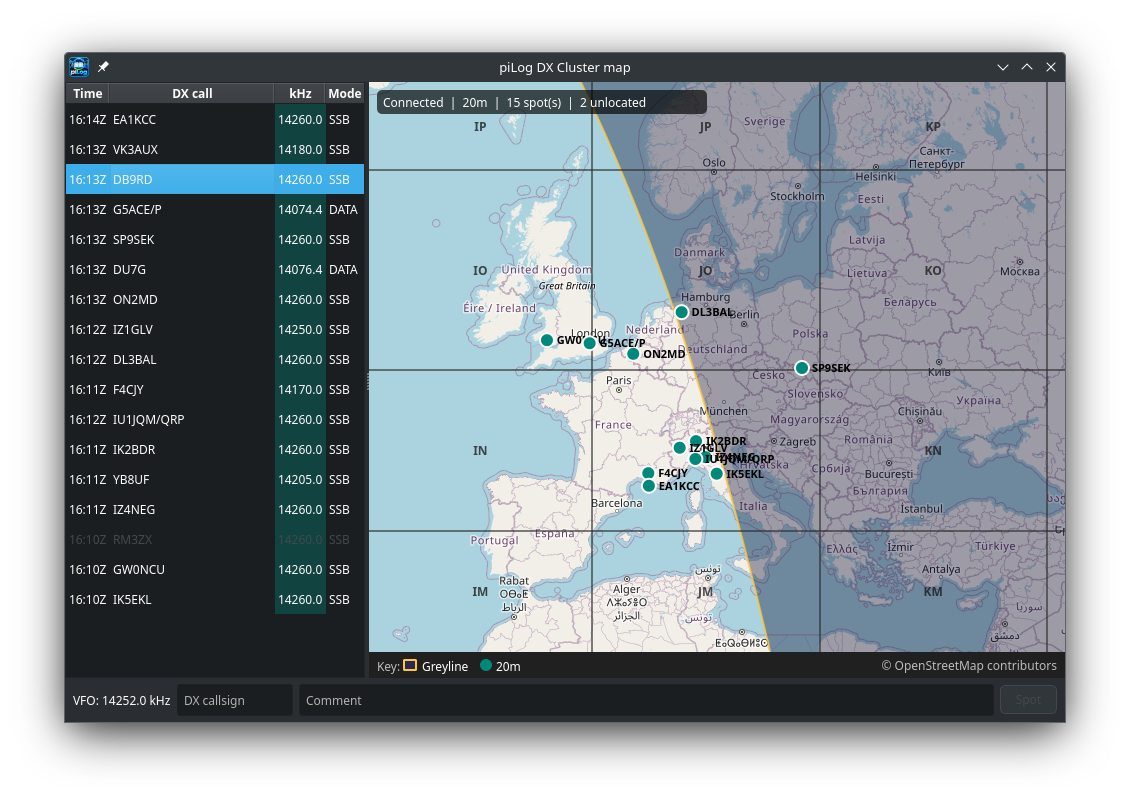Select the VK3AUX spot row
This screenshot has height=799, width=1130.
[x=215, y=150]
